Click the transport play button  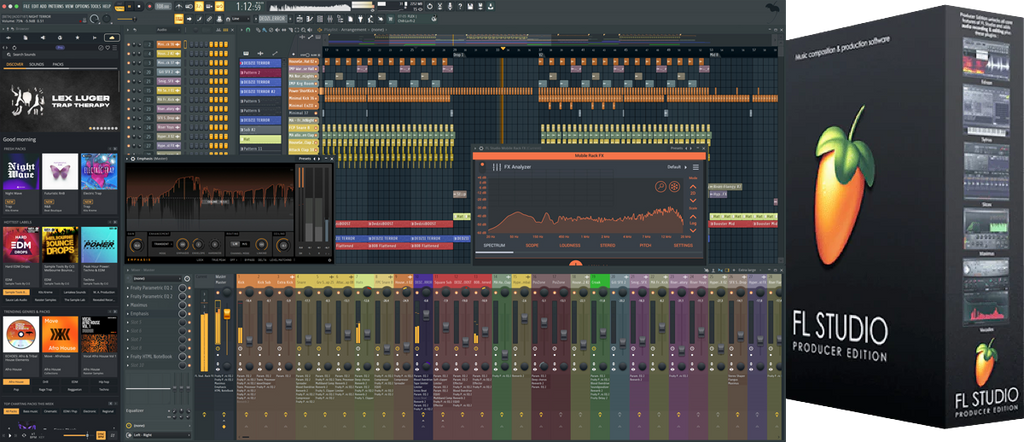(130, 6)
